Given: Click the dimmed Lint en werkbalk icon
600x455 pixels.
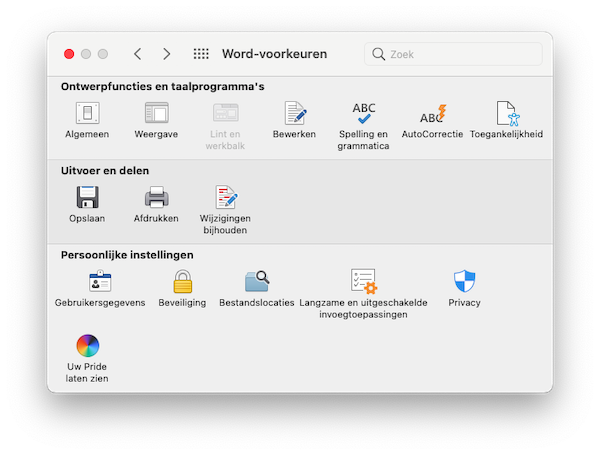Looking at the screenshot, I should tap(225, 113).
